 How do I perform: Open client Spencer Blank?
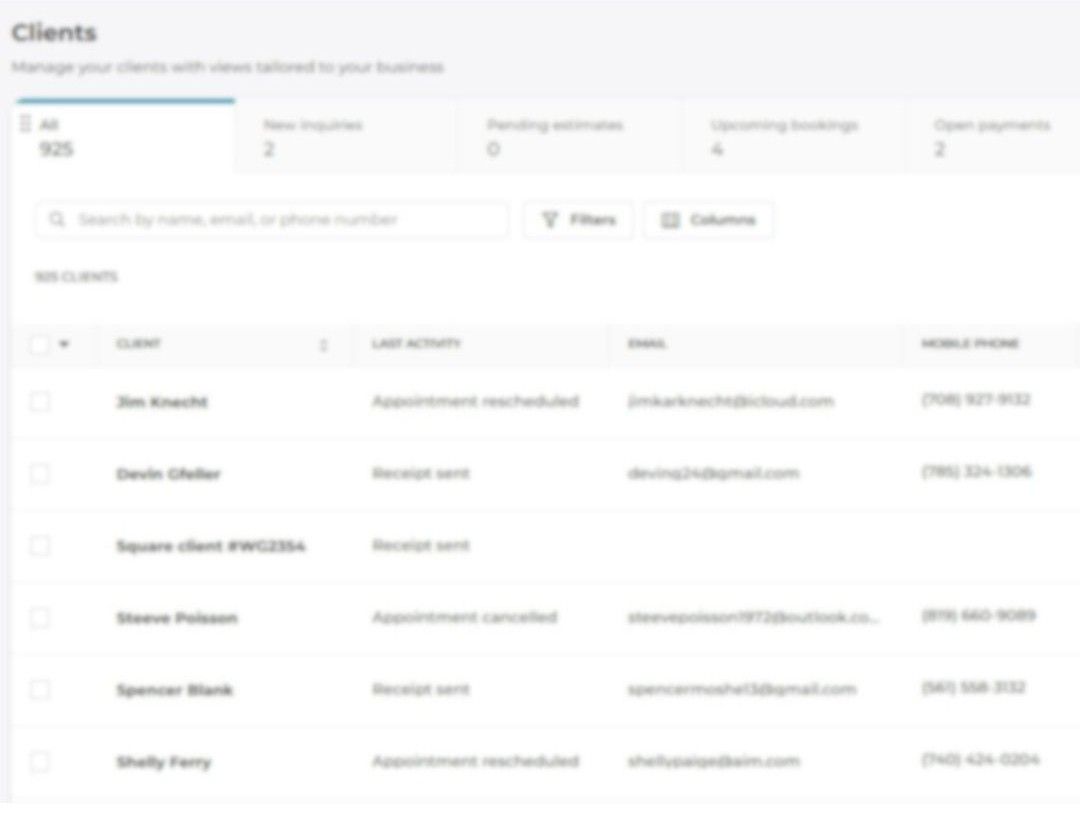pyautogui.click(x=174, y=690)
